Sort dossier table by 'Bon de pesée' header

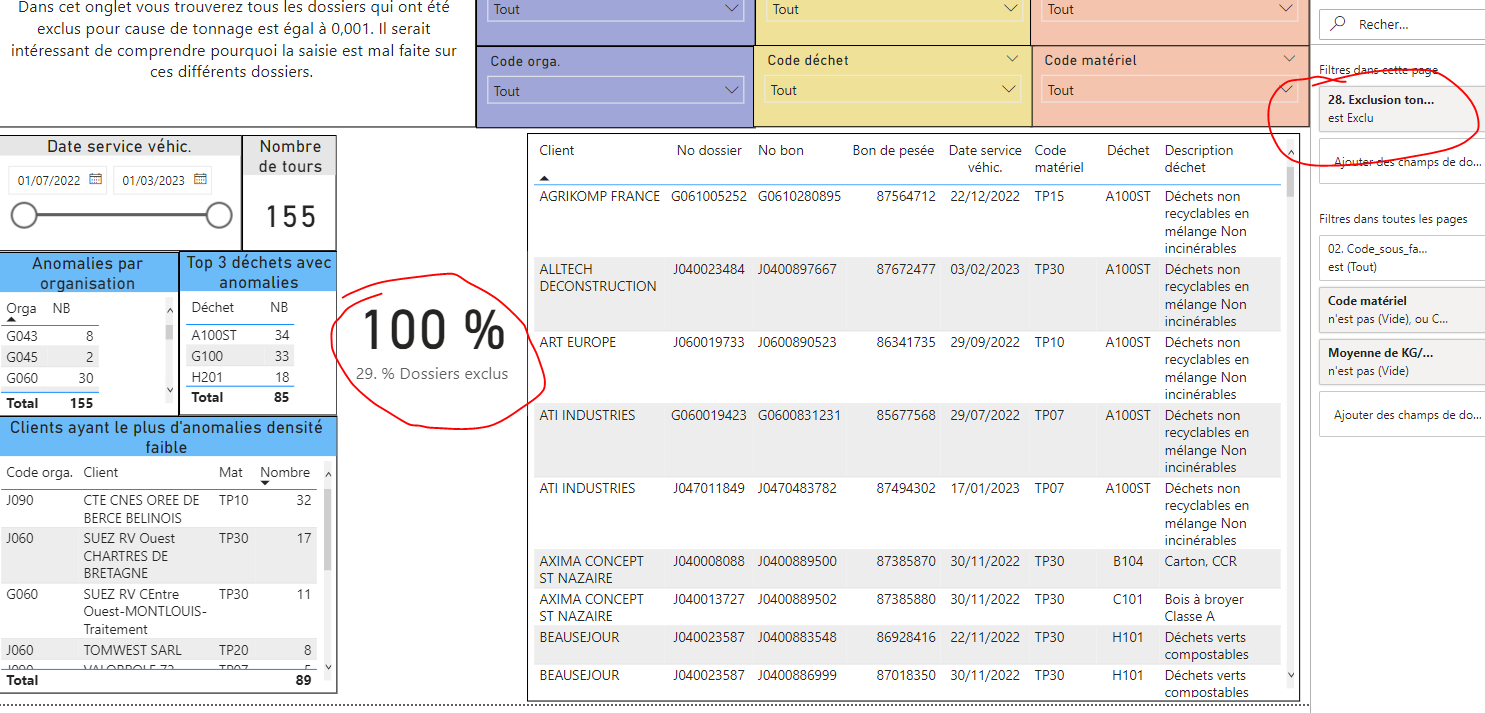coord(893,151)
